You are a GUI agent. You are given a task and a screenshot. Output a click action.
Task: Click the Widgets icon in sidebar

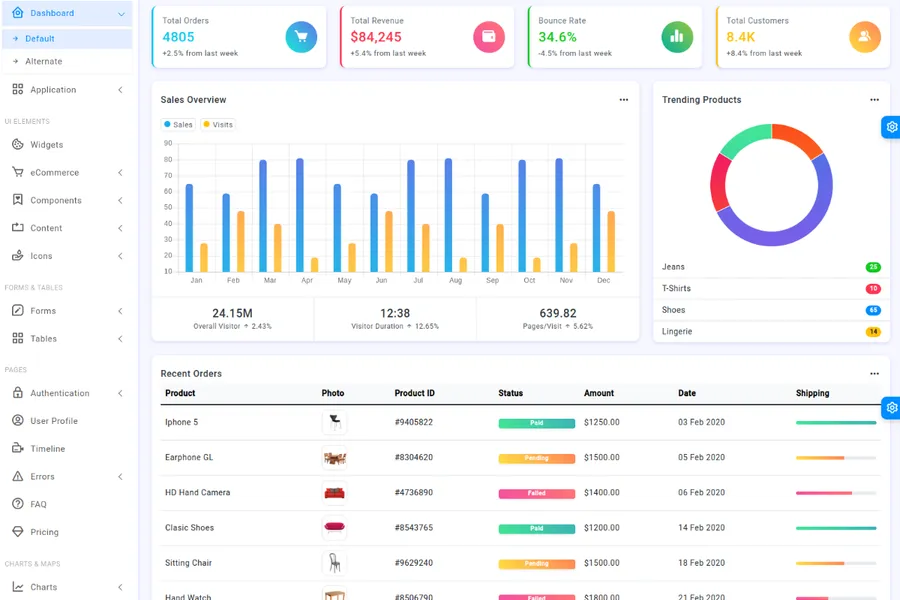pos(18,145)
